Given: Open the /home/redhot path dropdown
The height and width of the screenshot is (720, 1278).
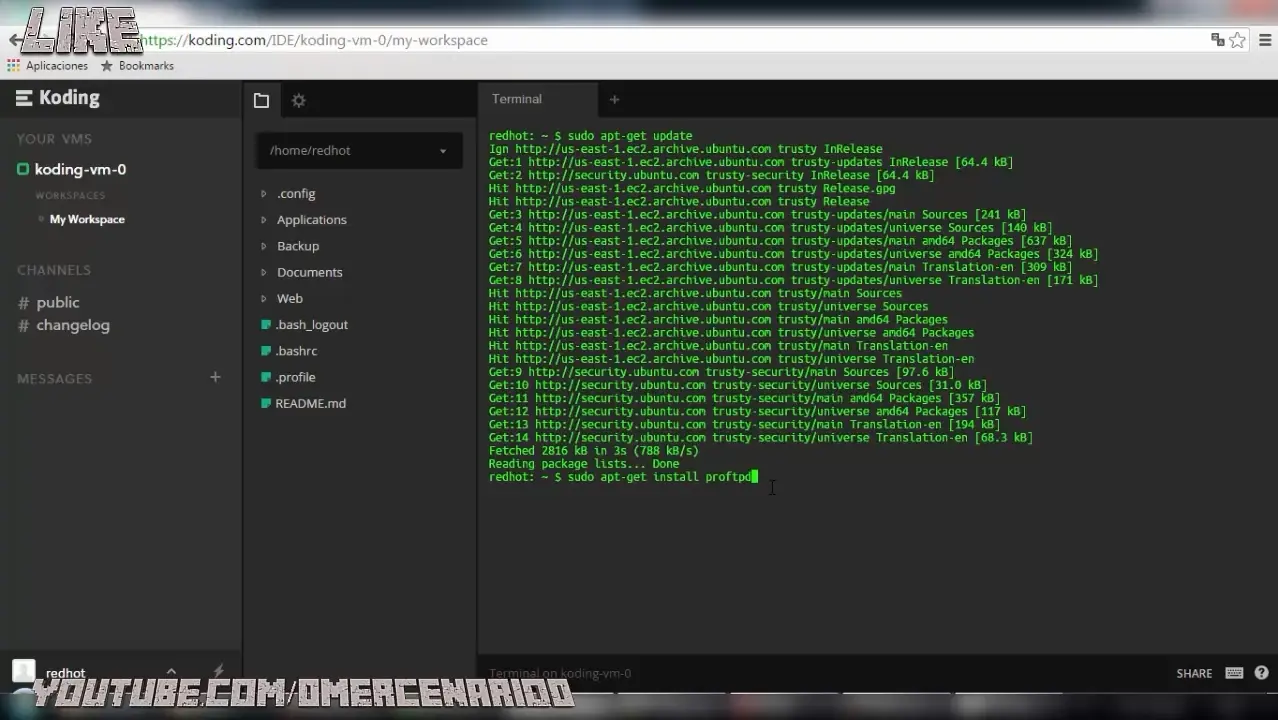Looking at the screenshot, I should 359,150.
